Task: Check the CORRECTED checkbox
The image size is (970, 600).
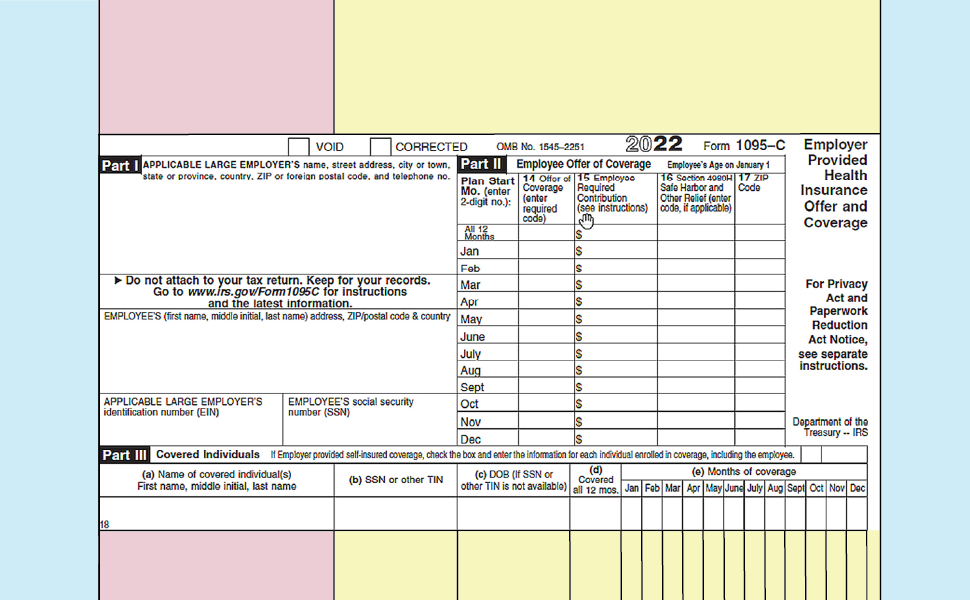Action: point(380,147)
